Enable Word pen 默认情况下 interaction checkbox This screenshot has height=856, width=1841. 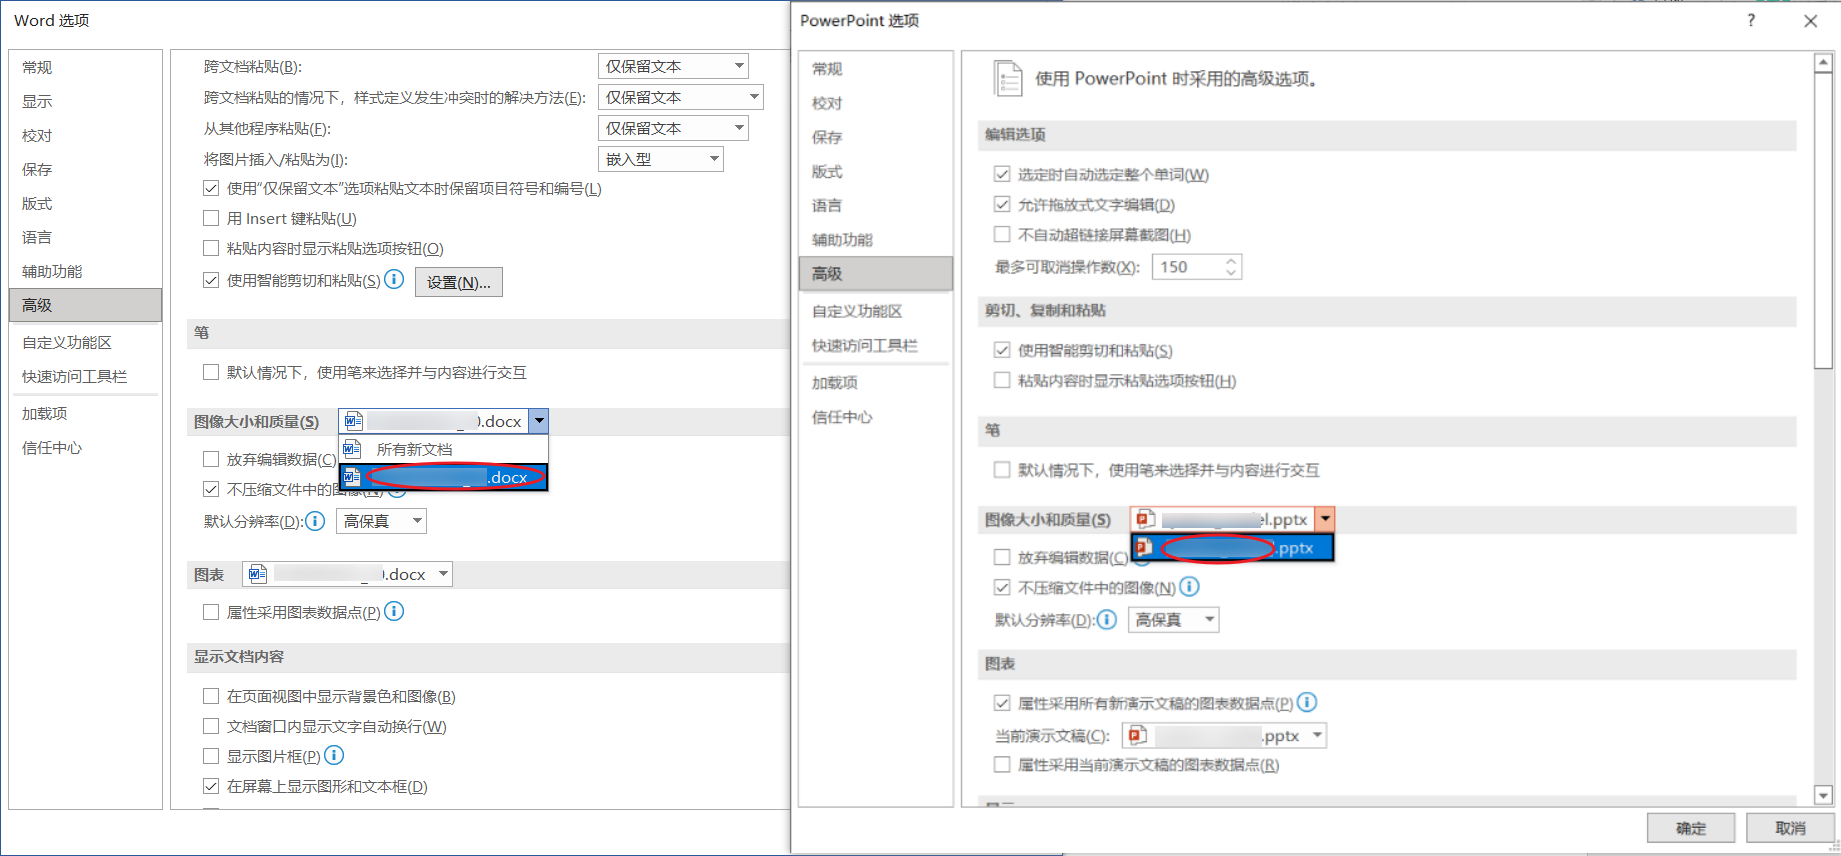pyautogui.click(x=211, y=372)
